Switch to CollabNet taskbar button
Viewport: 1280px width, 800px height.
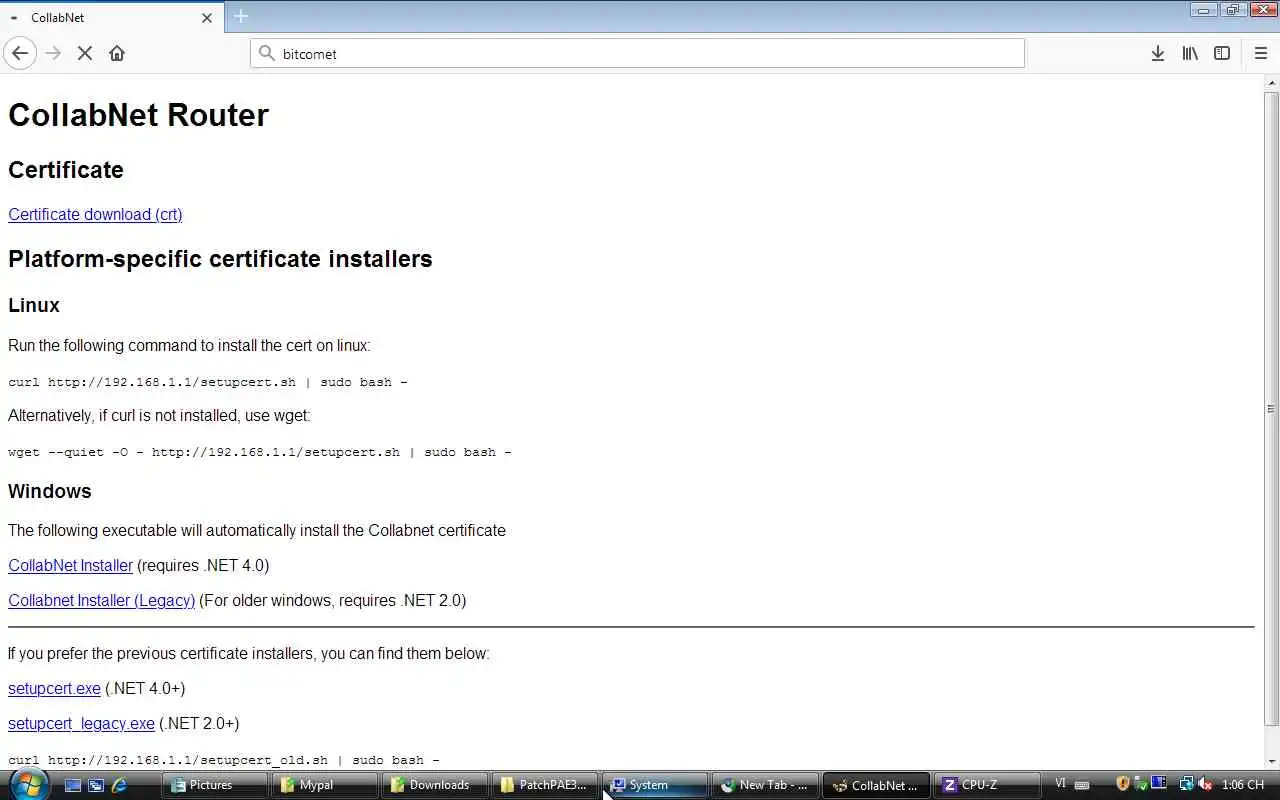(875, 785)
